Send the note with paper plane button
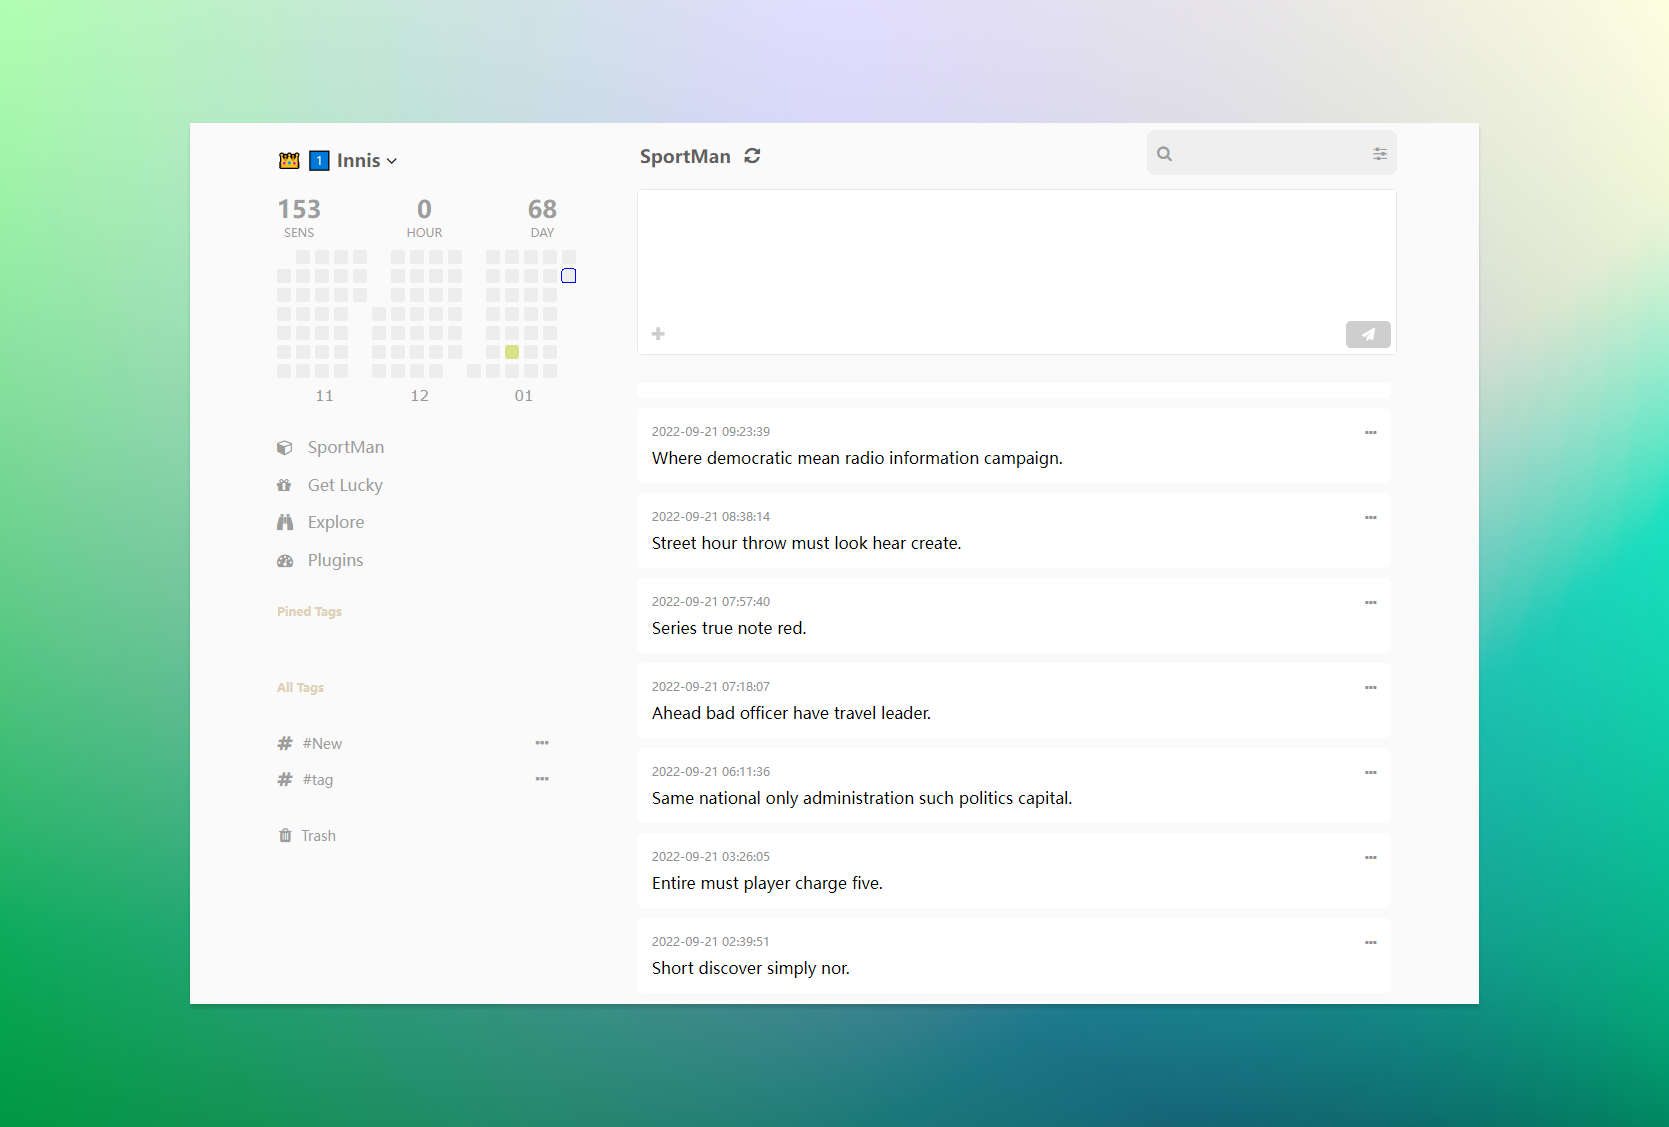 1368,335
